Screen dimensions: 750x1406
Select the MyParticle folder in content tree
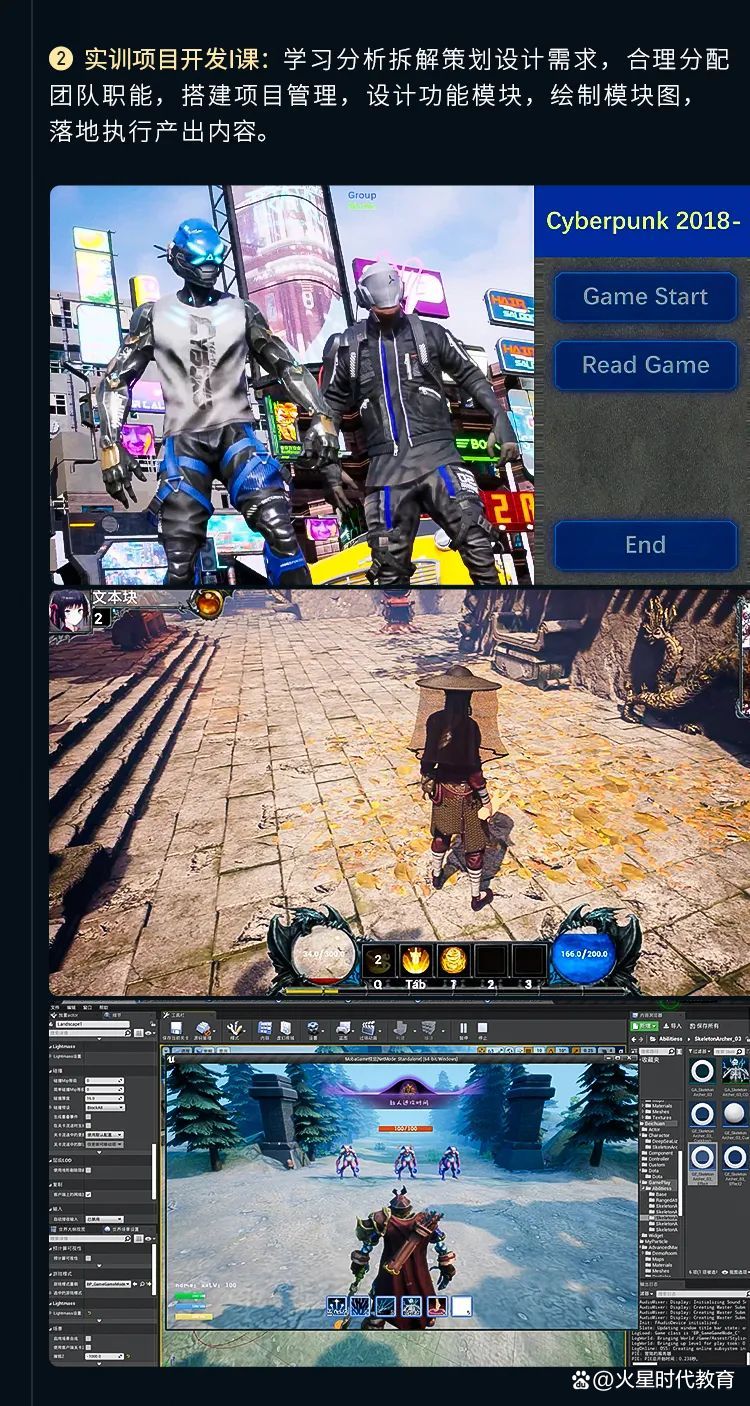coord(656,1241)
